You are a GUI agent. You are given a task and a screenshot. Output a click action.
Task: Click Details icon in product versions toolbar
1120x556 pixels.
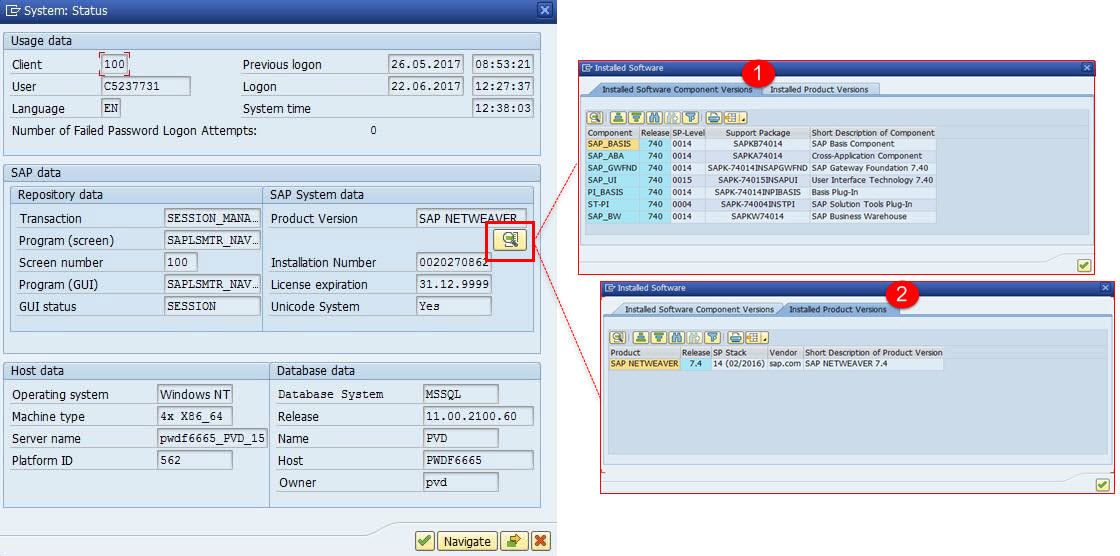617,337
